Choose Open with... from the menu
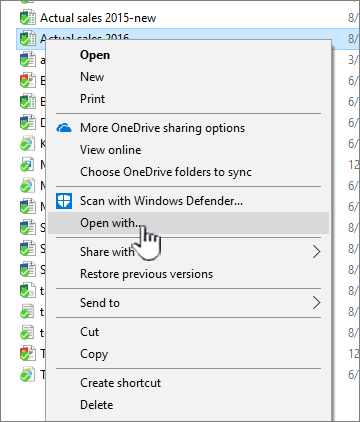 pyautogui.click(x=188, y=223)
